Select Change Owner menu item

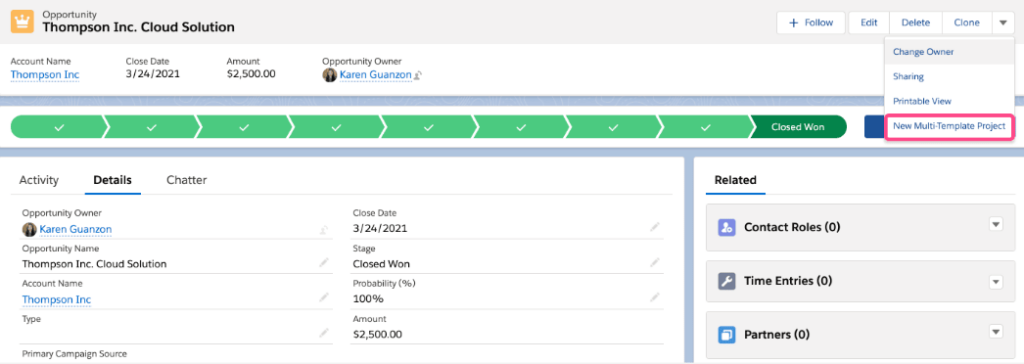click(950, 52)
